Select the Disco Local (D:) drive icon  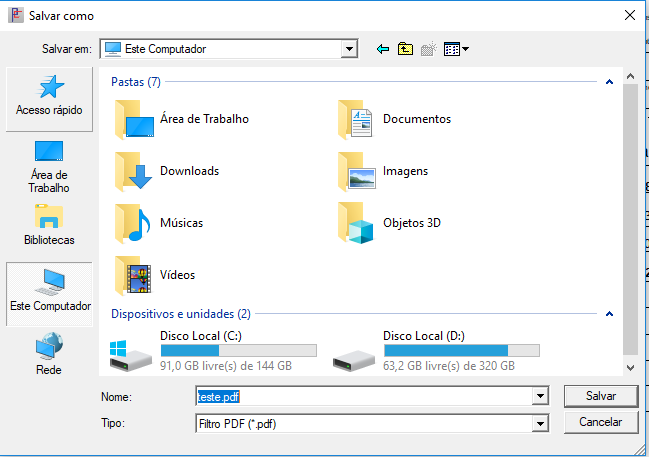click(354, 361)
